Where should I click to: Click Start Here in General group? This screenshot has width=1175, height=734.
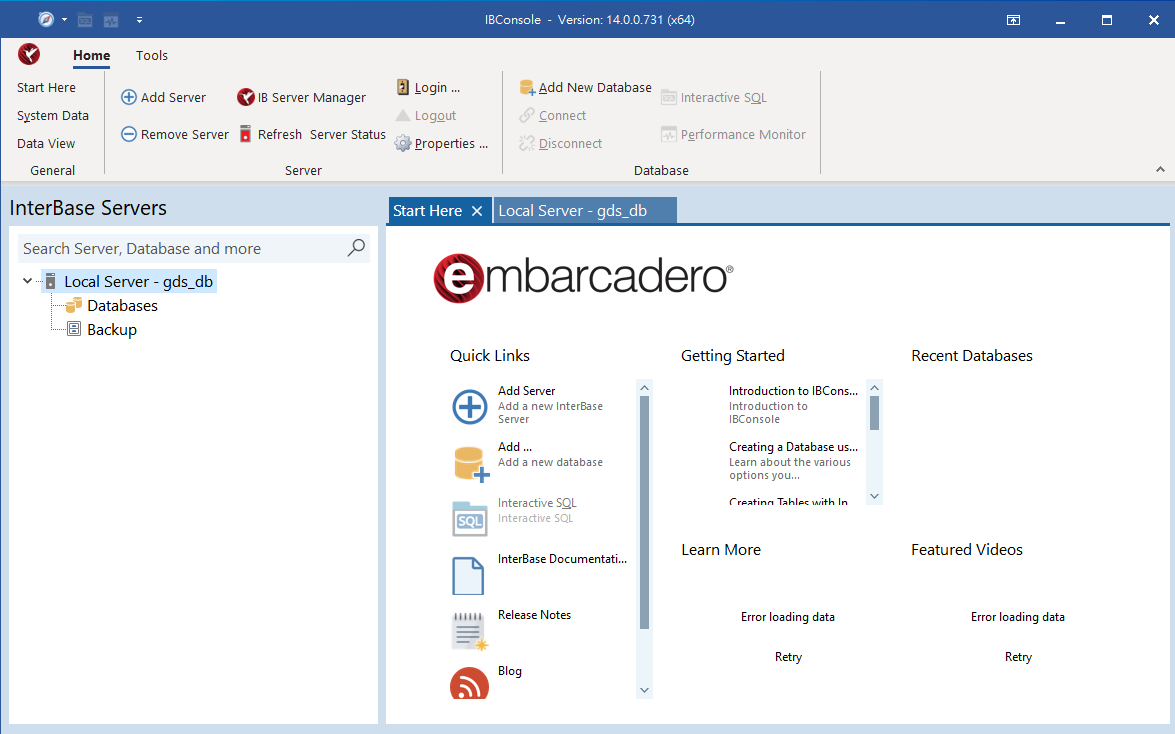(x=46, y=88)
